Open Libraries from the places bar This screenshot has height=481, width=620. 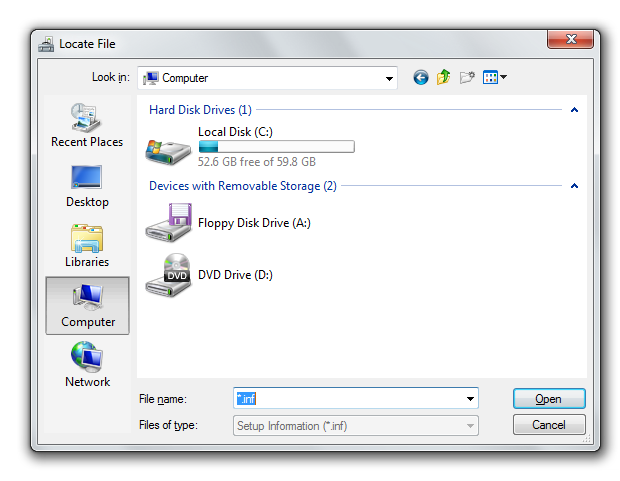(x=87, y=246)
